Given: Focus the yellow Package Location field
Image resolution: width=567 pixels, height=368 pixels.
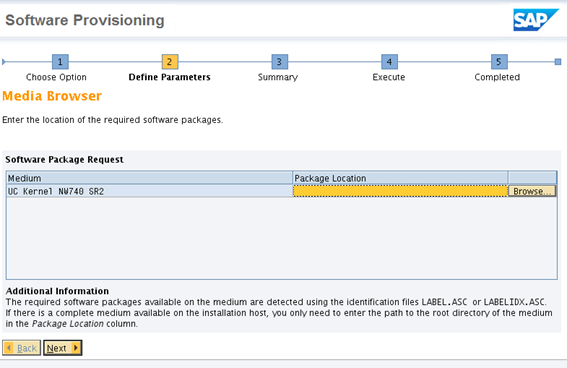Looking at the screenshot, I should pyautogui.click(x=400, y=191).
